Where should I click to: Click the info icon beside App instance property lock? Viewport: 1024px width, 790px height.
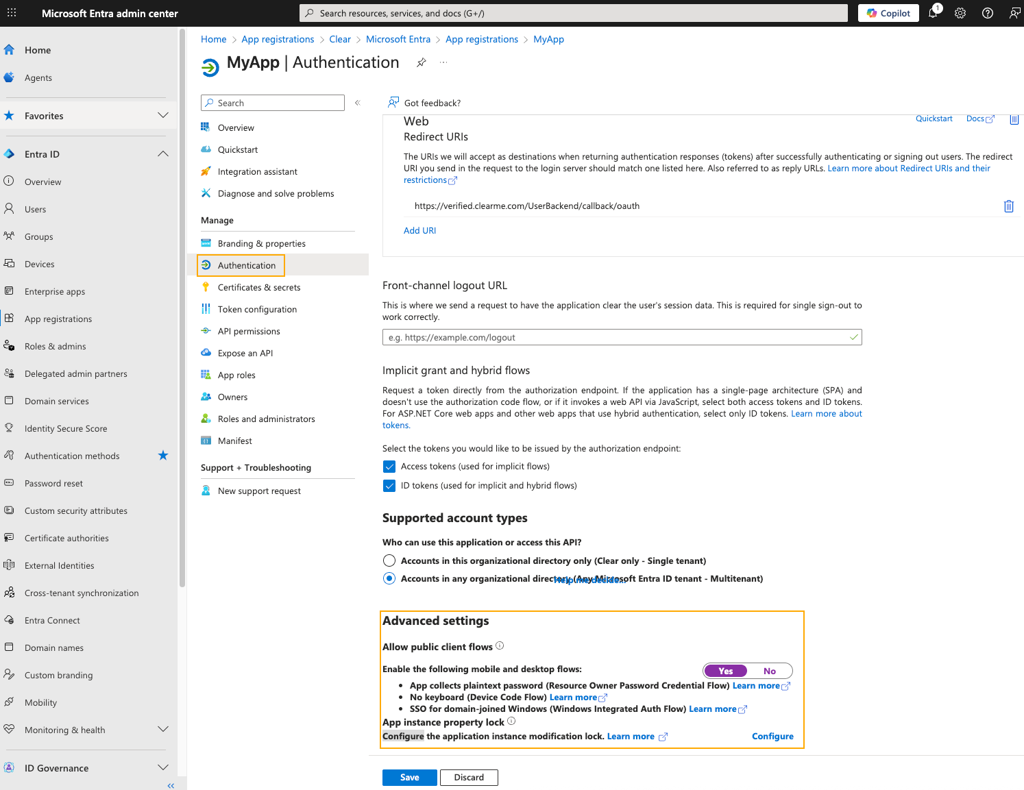[x=511, y=721]
